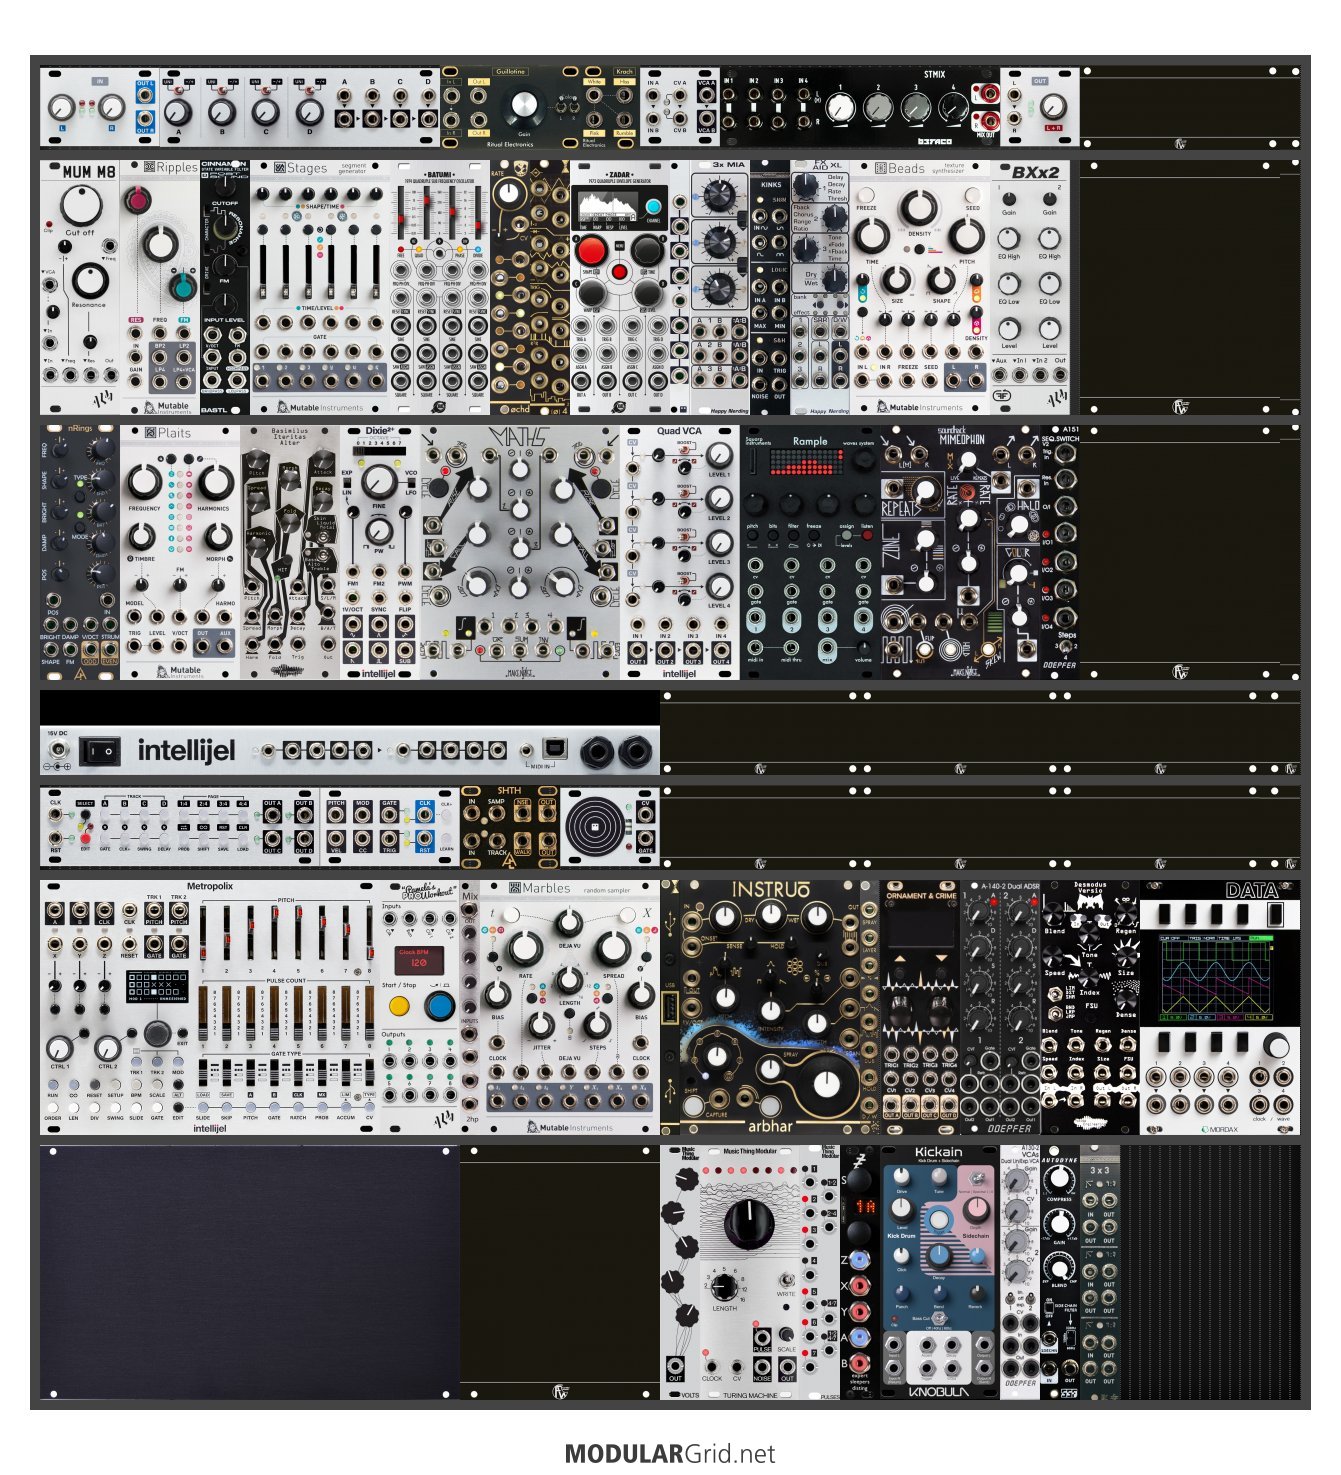Click the Plaits HARMONICS knob

click(216, 483)
